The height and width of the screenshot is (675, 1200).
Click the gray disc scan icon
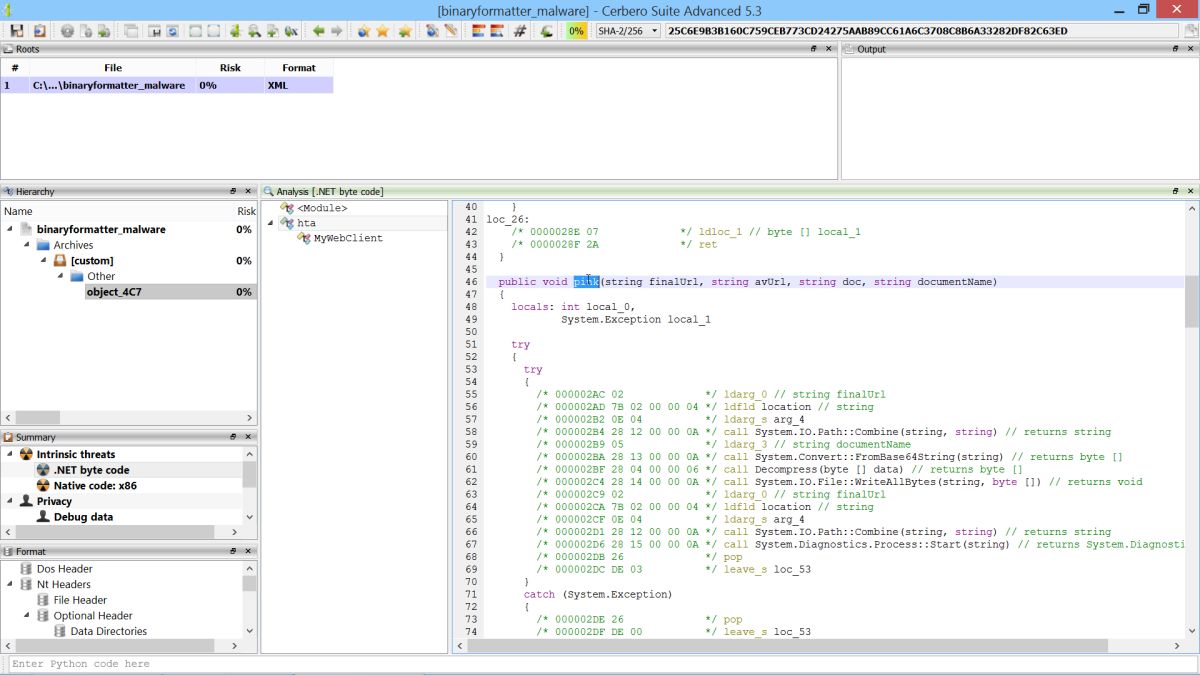(68, 31)
